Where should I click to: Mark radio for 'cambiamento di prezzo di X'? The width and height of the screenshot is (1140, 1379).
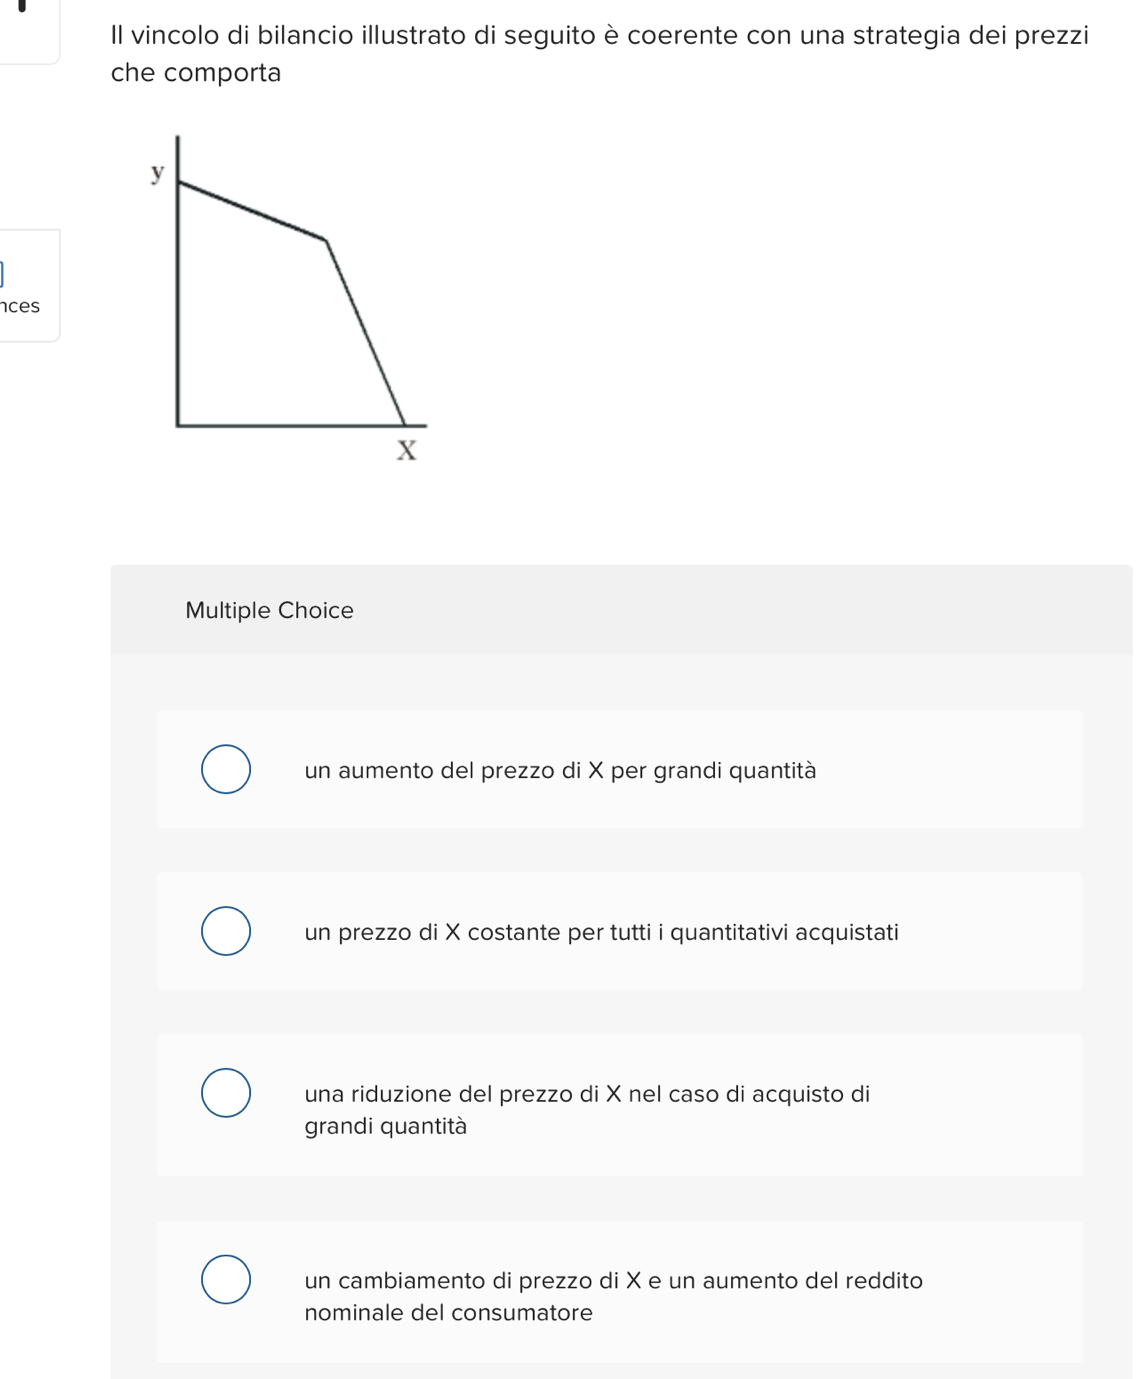226,1279
